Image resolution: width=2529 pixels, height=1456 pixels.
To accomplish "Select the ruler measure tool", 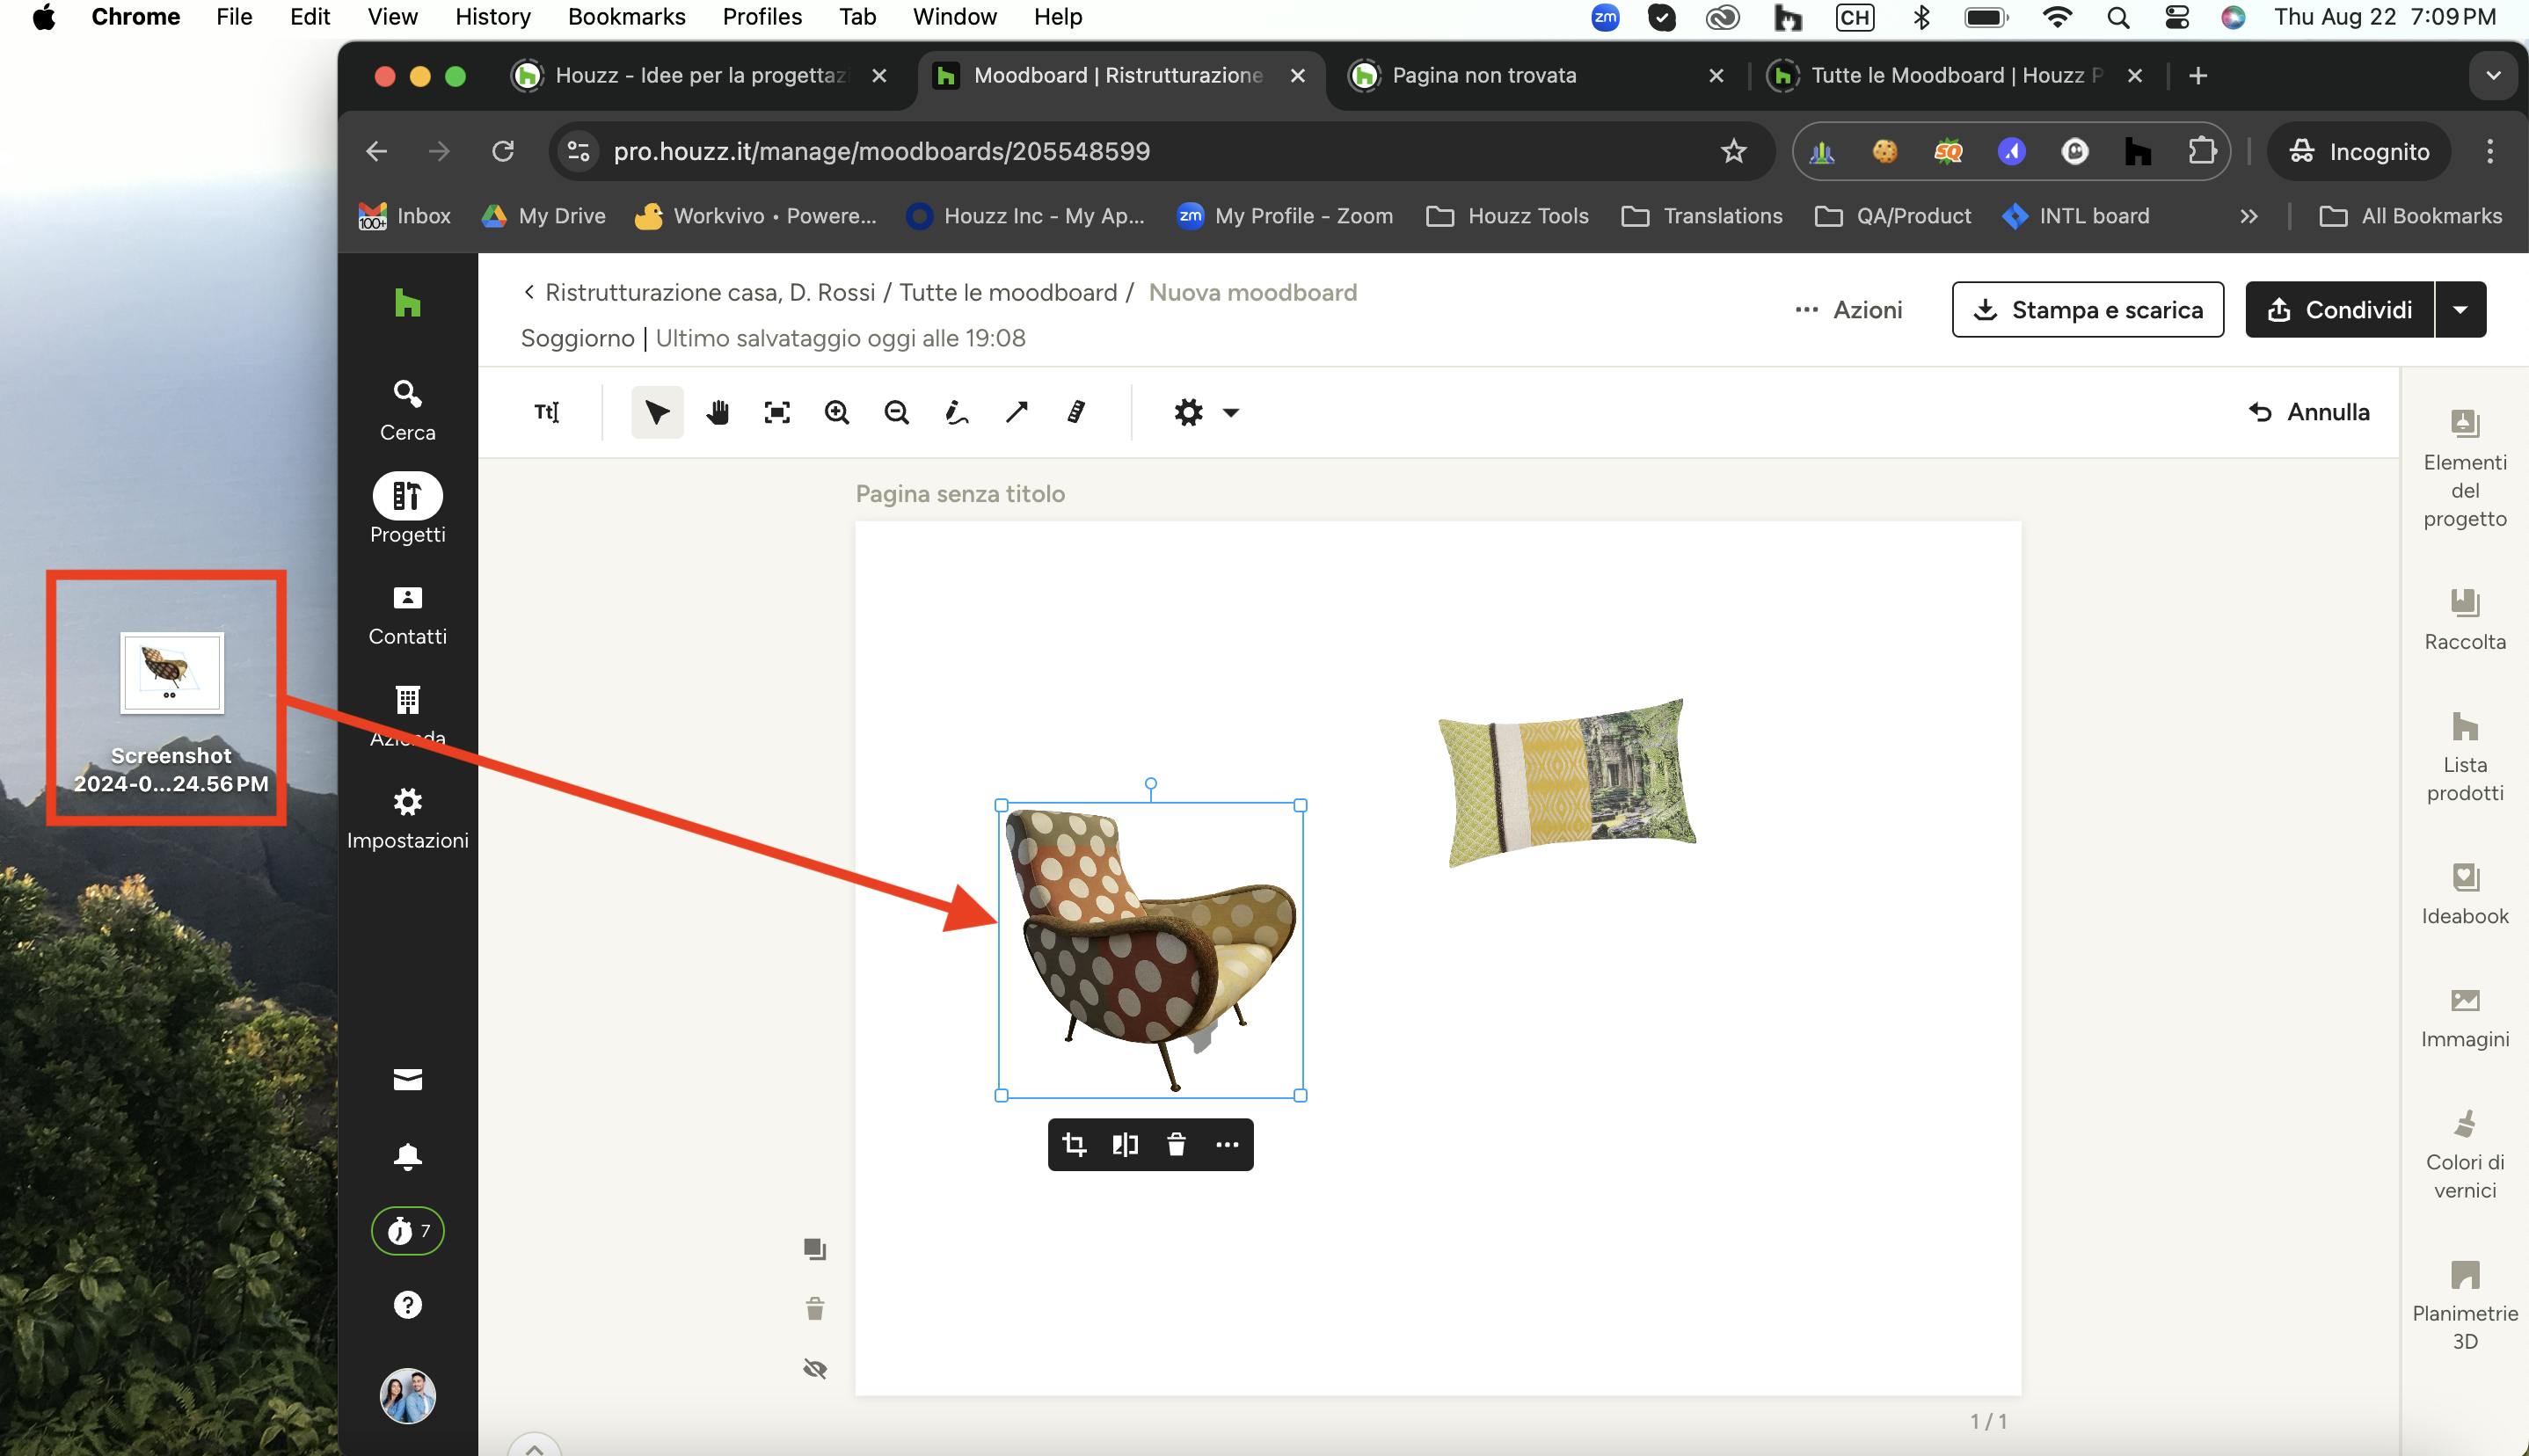I will tap(1076, 412).
